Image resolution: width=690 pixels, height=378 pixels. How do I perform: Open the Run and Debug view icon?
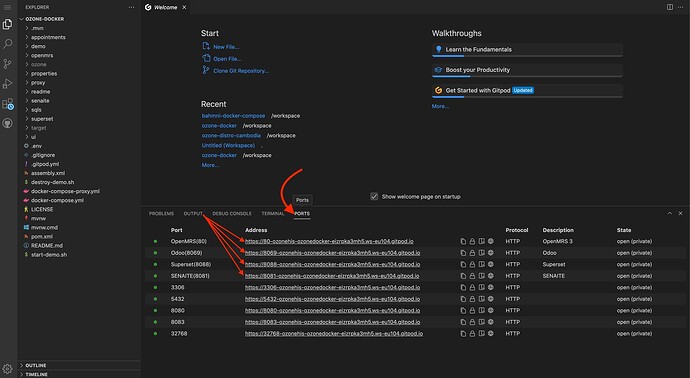7,84
